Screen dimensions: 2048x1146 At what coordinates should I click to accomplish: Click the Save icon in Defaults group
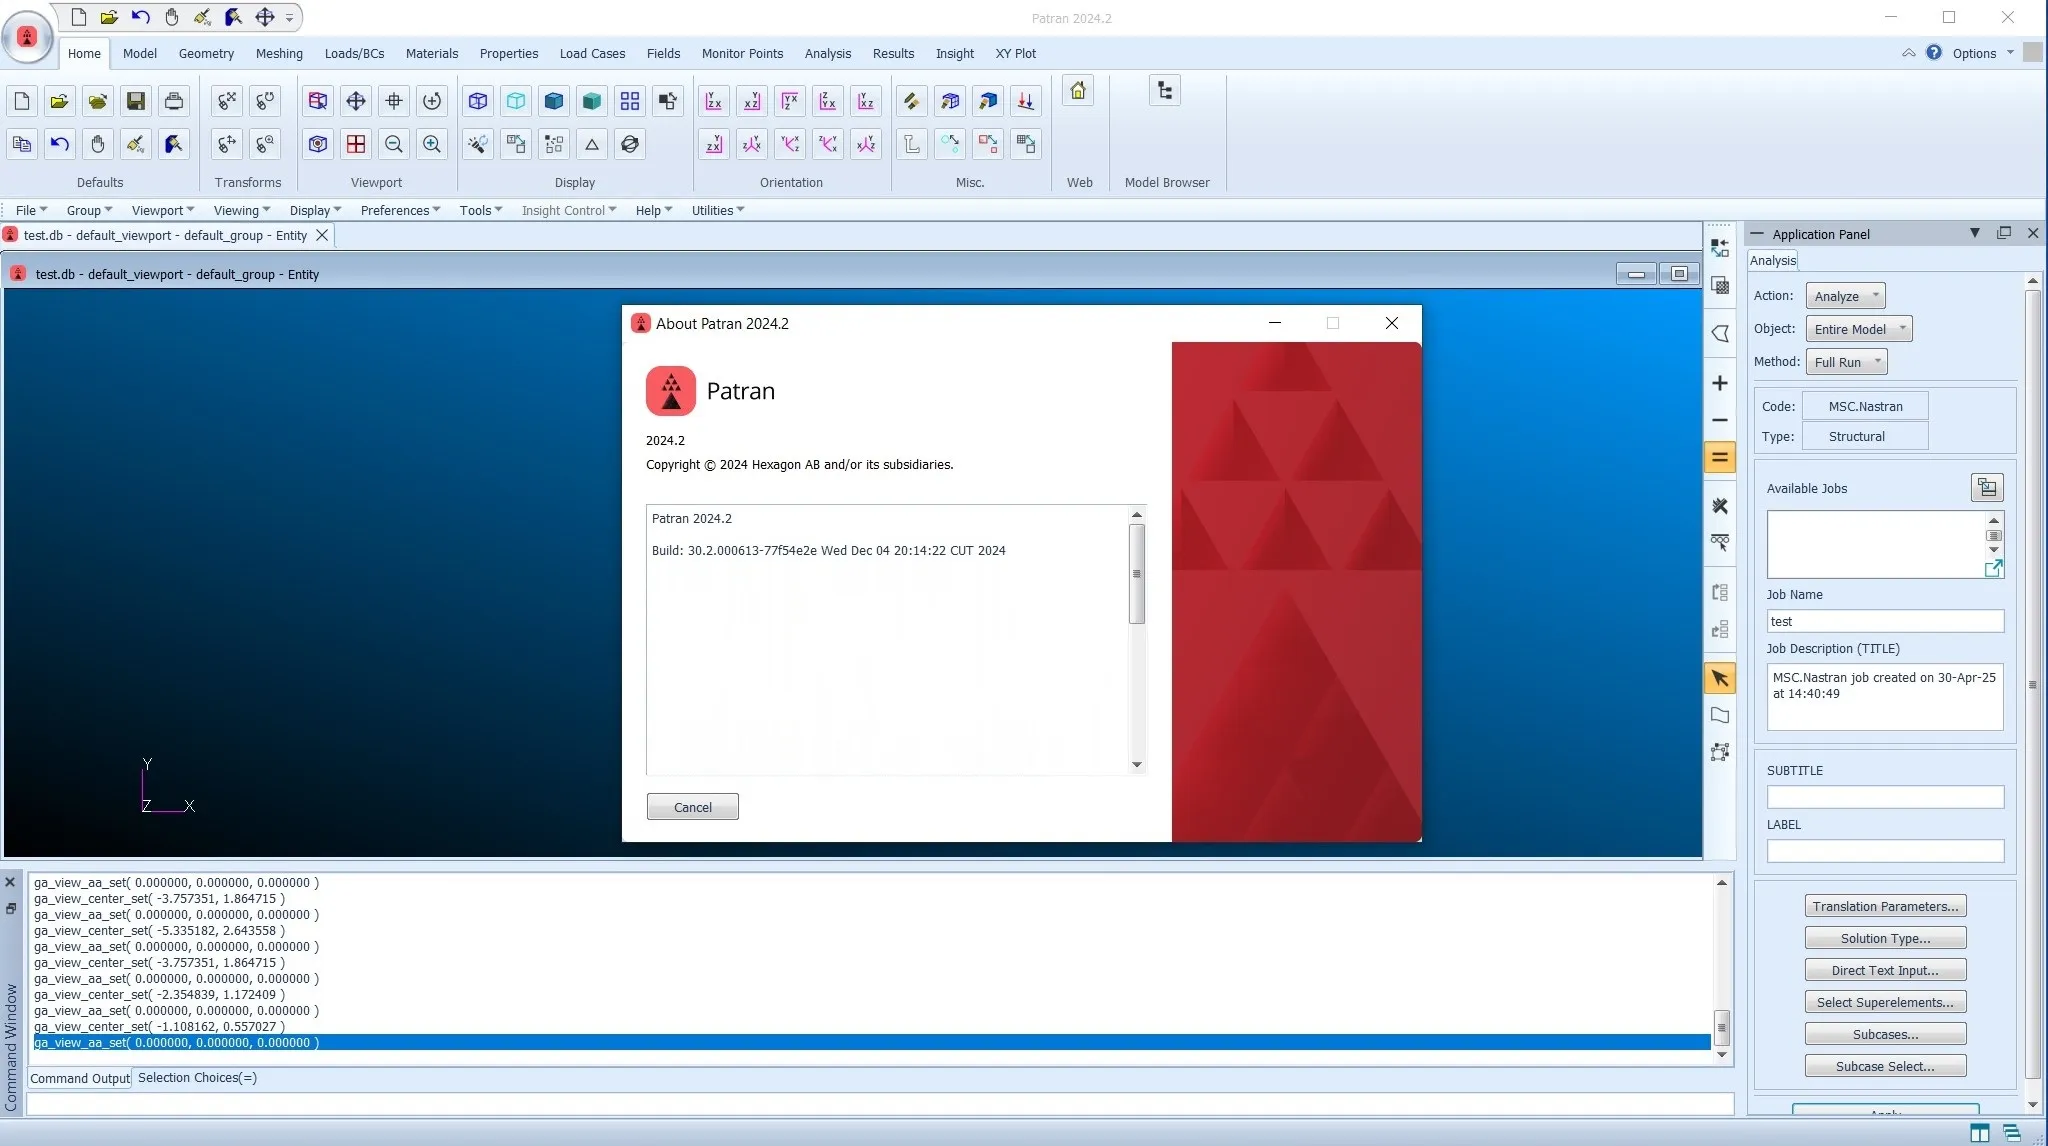[136, 101]
